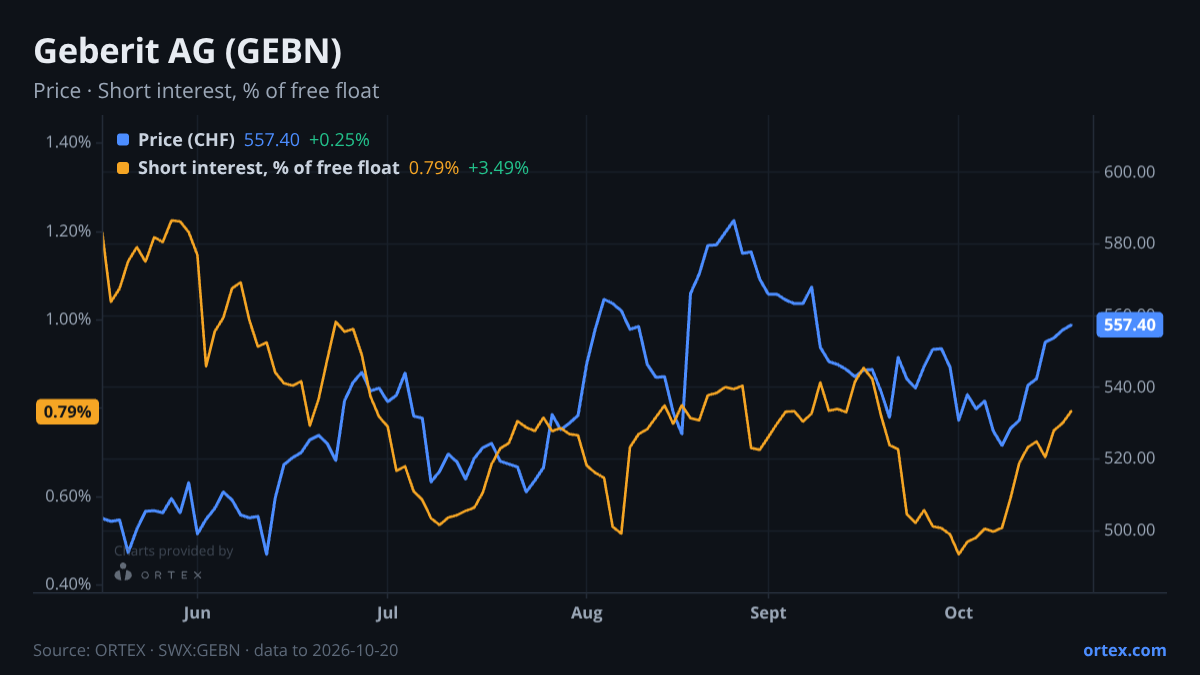Click the 540.00 right axis label
The height and width of the screenshot is (675, 1200).
(x=1129, y=387)
